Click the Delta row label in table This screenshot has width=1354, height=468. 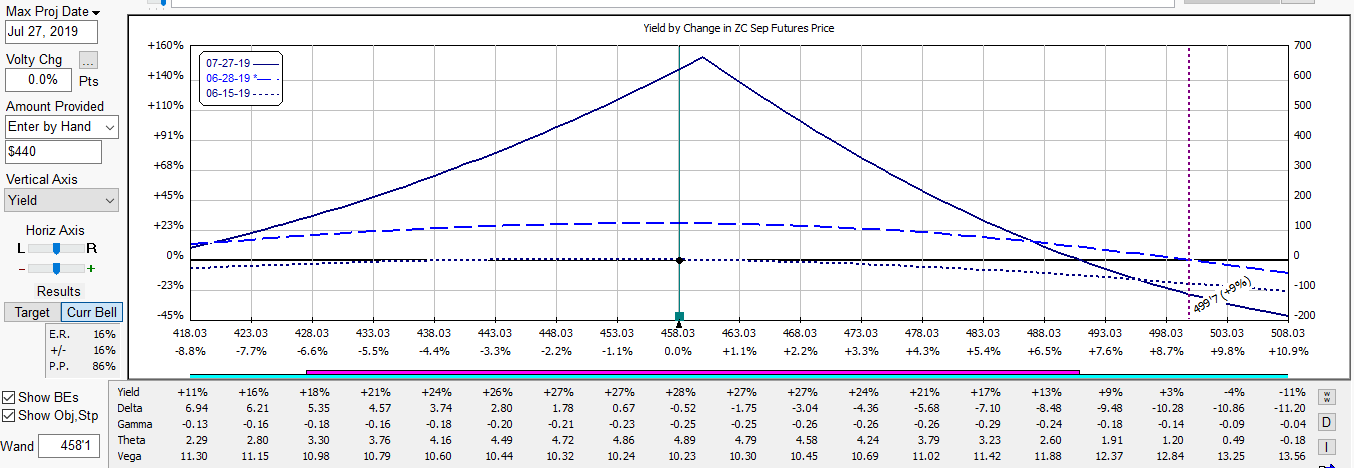pos(130,408)
